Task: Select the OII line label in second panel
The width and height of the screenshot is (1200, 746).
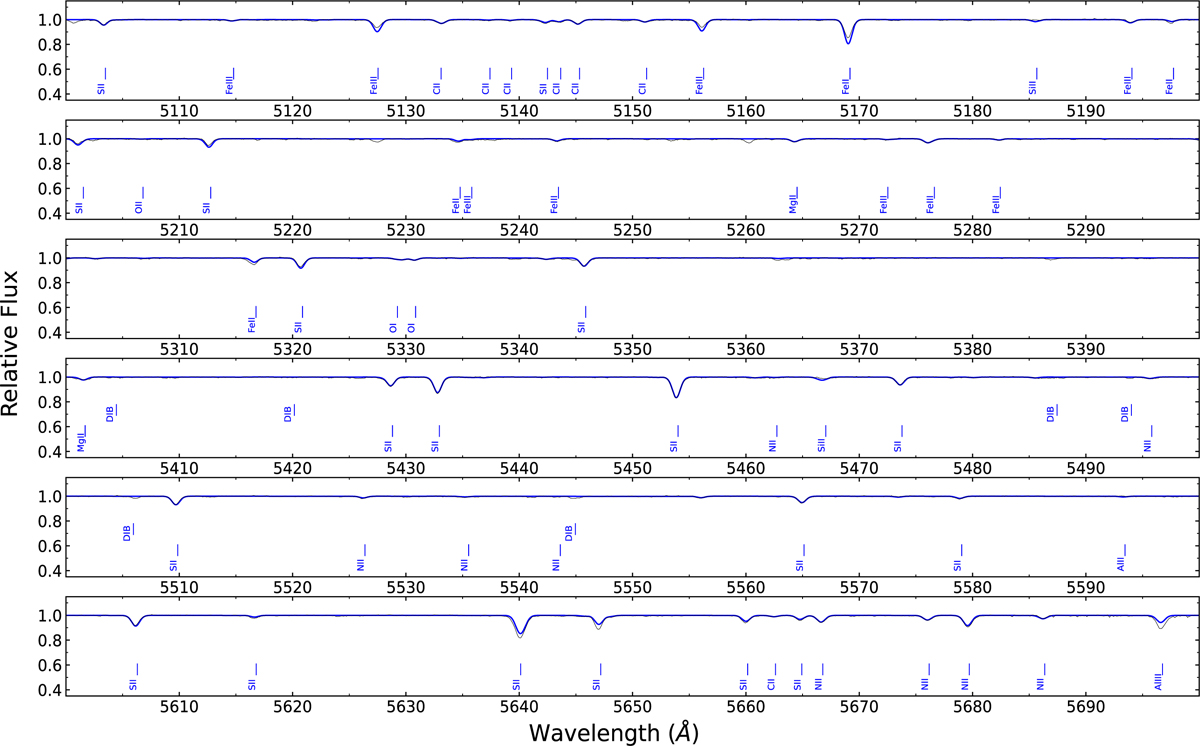Action: [x=139, y=207]
